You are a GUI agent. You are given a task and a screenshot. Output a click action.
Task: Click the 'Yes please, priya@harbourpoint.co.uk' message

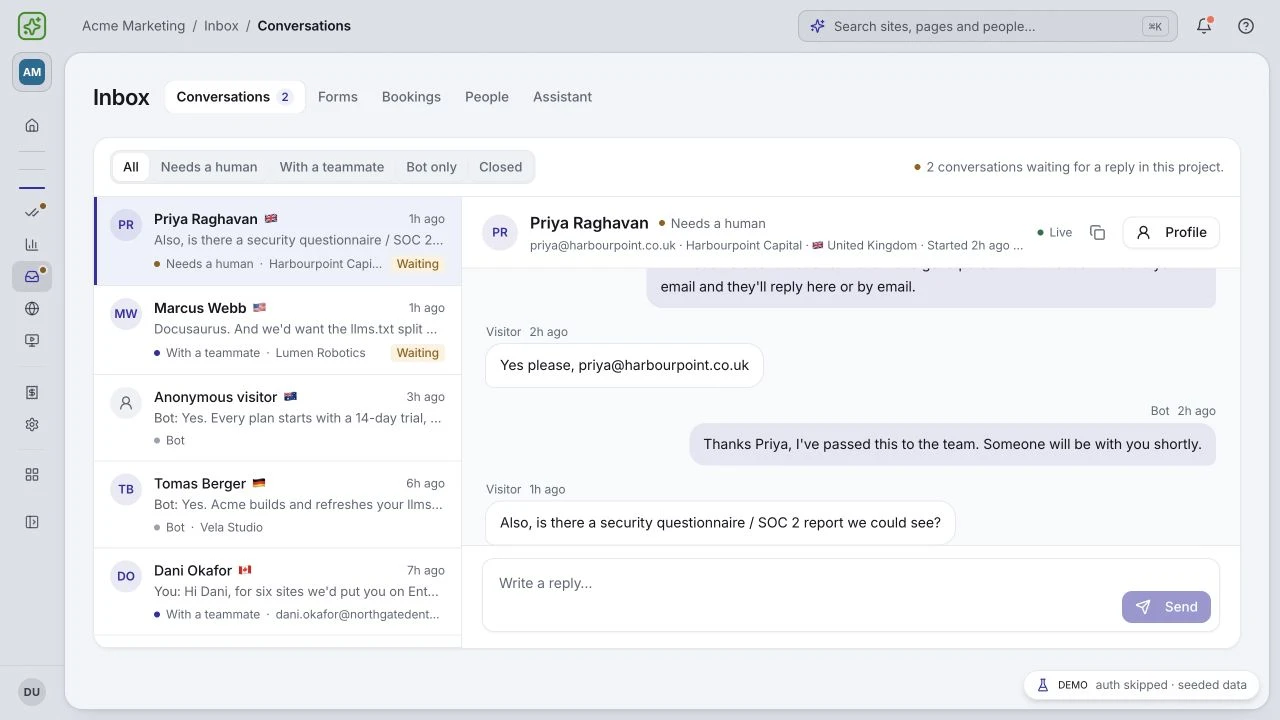[624, 365]
